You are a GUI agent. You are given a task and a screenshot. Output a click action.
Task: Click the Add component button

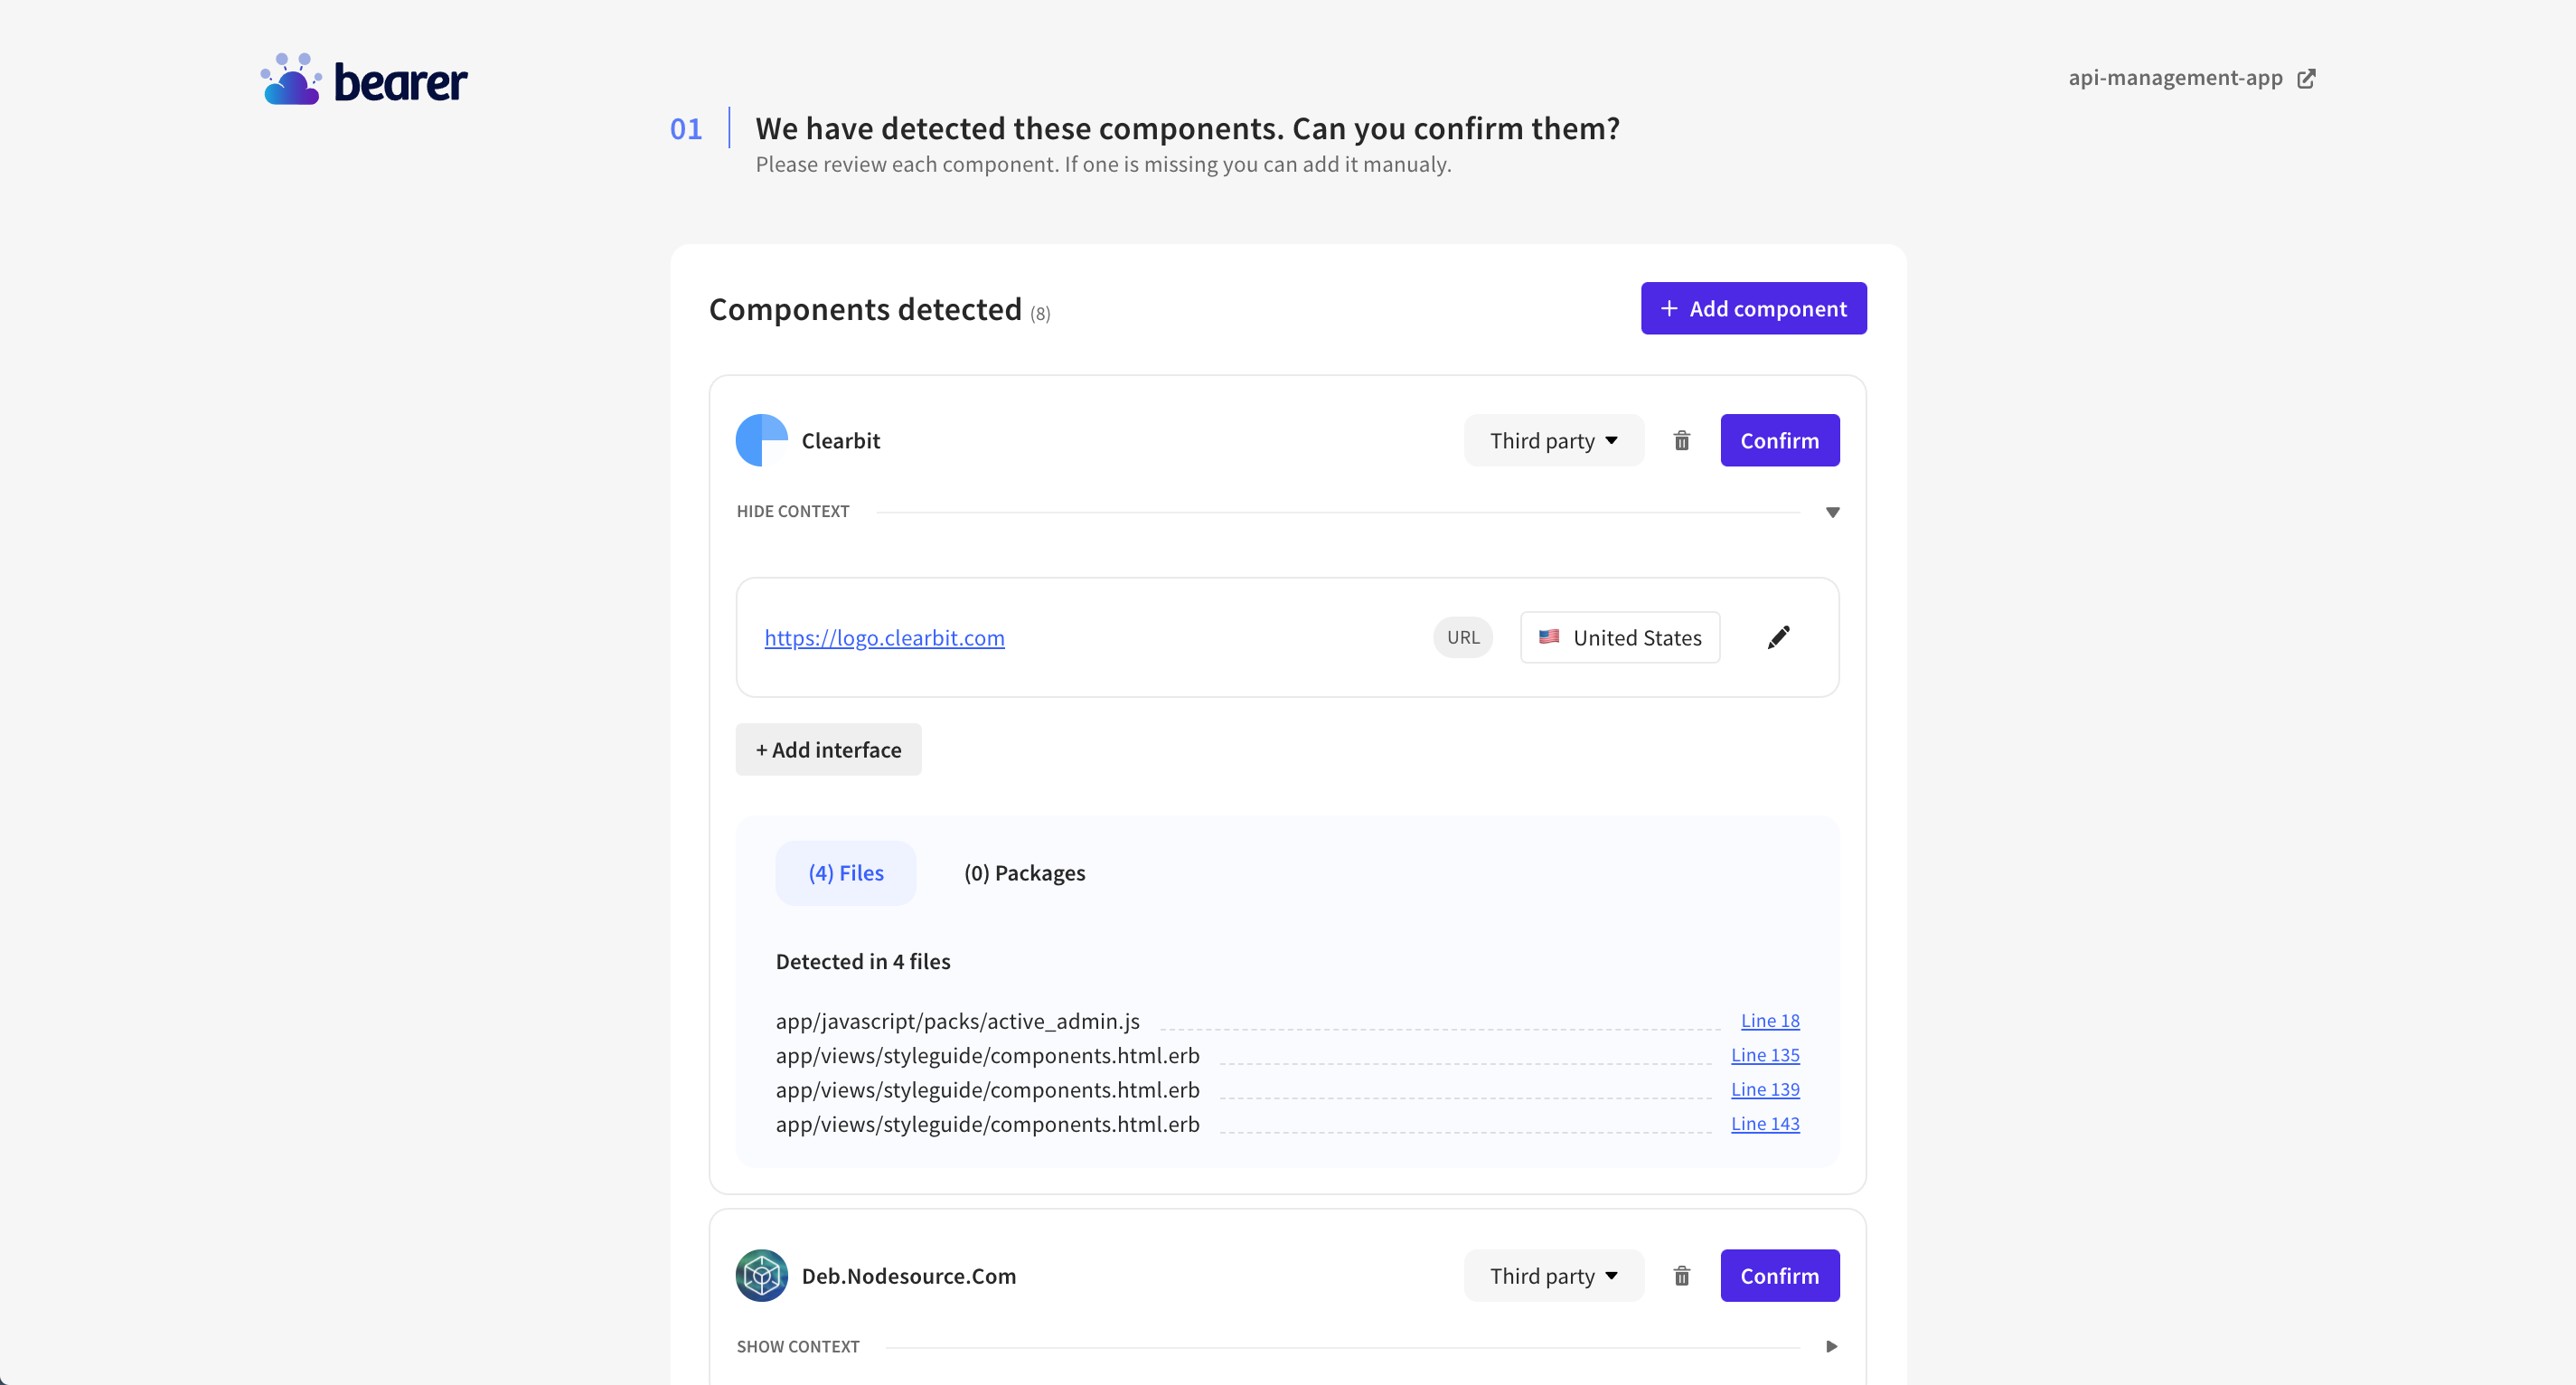point(1753,308)
